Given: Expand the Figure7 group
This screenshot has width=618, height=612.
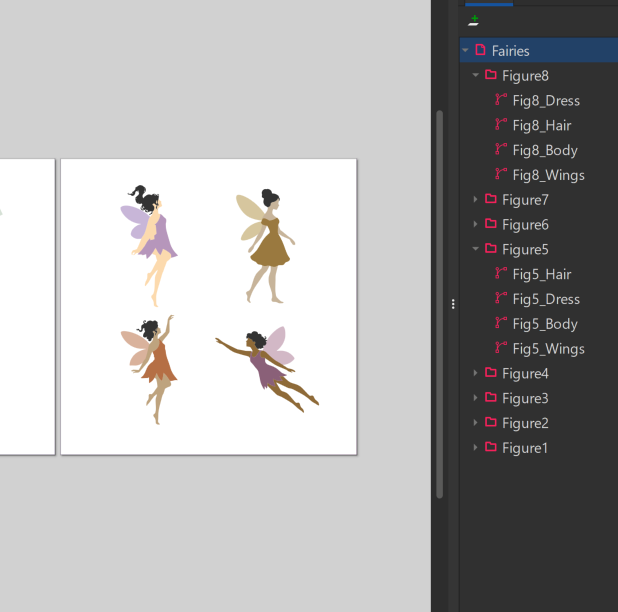Looking at the screenshot, I should coord(476,199).
